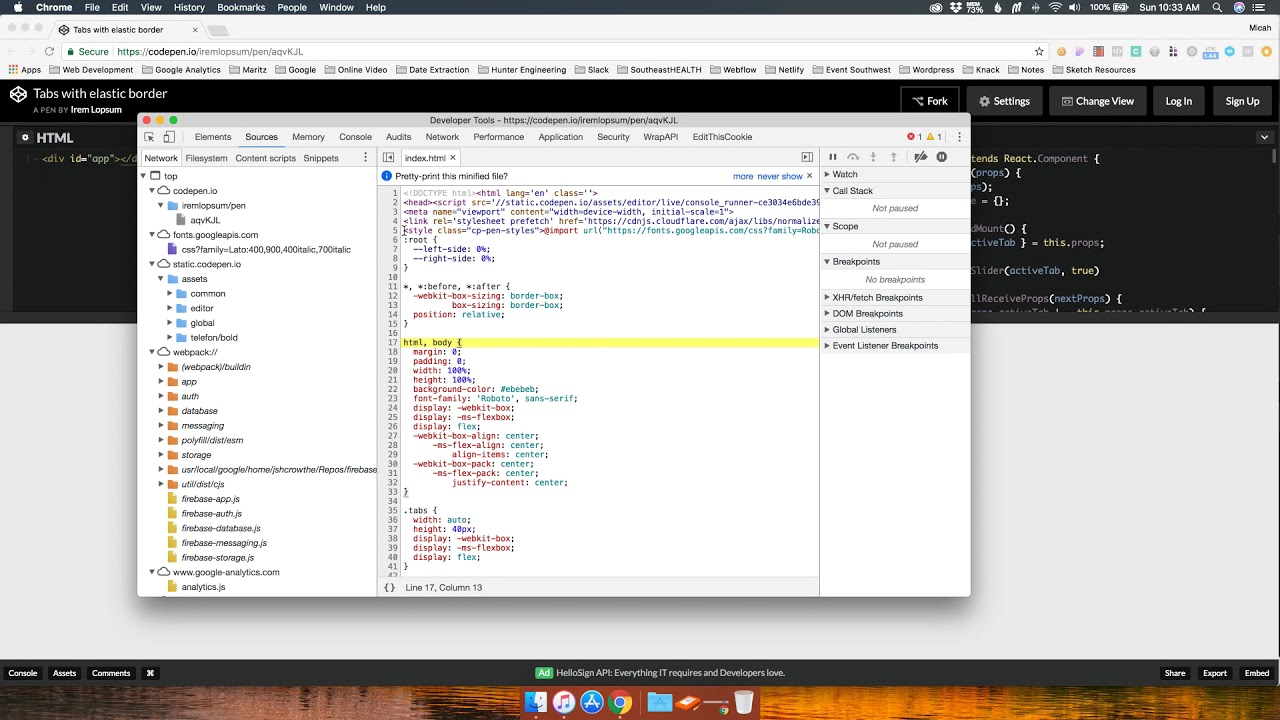Click the Log In button
Viewport: 1280px width, 720px height.
pos(1179,101)
